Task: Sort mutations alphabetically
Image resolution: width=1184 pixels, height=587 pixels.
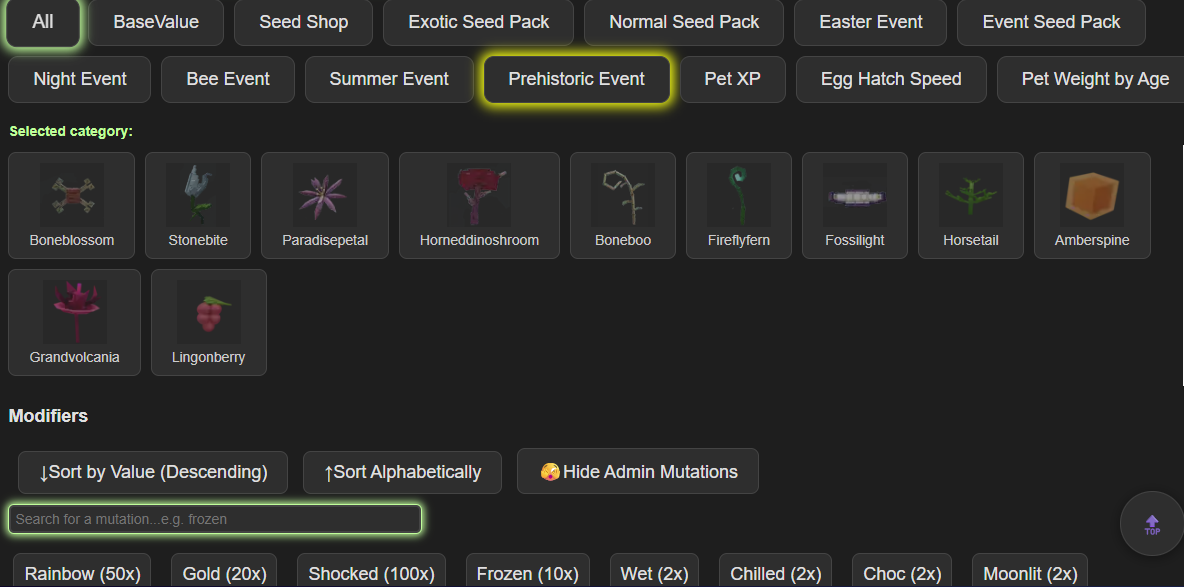Action: tap(402, 472)
